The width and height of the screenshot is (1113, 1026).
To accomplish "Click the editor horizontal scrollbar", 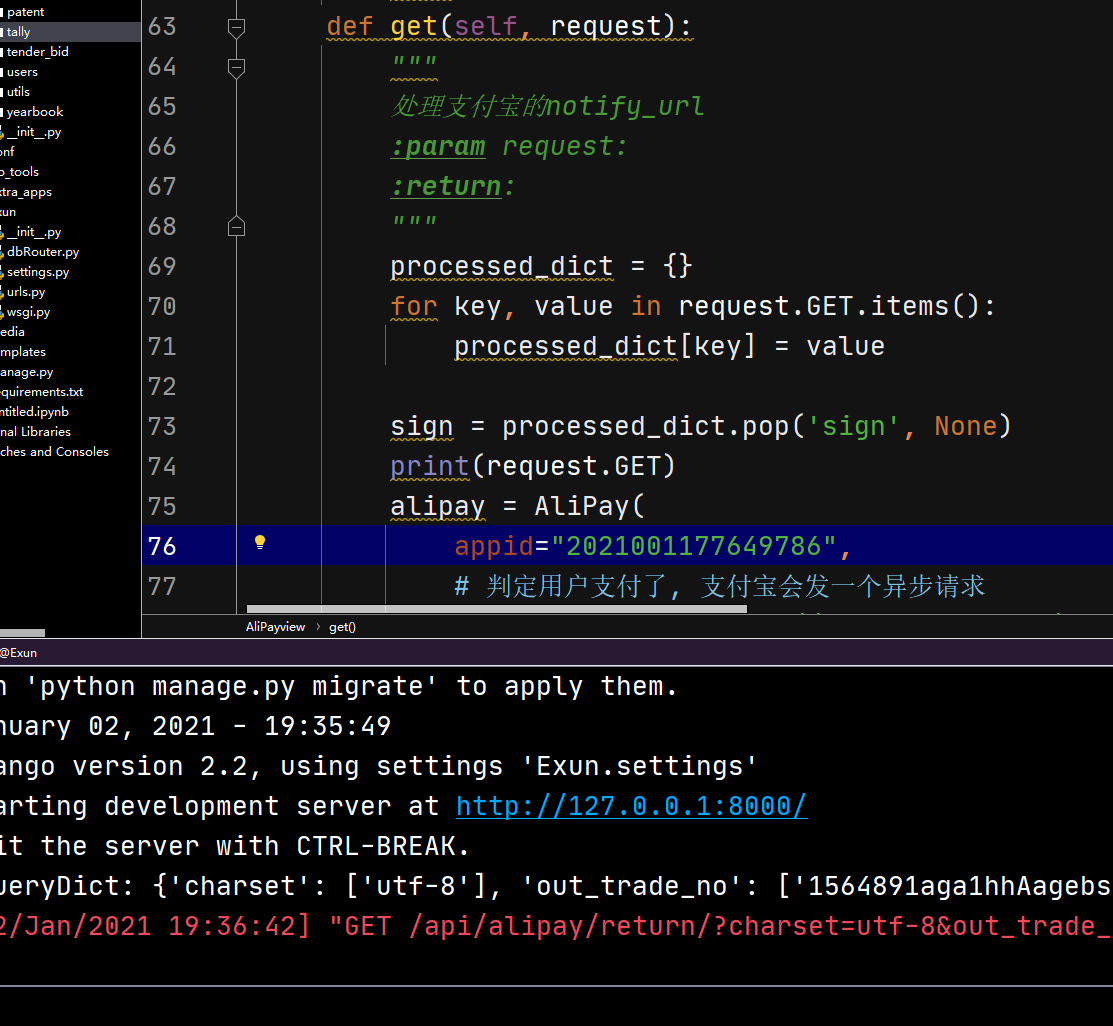I will [496, 608].
